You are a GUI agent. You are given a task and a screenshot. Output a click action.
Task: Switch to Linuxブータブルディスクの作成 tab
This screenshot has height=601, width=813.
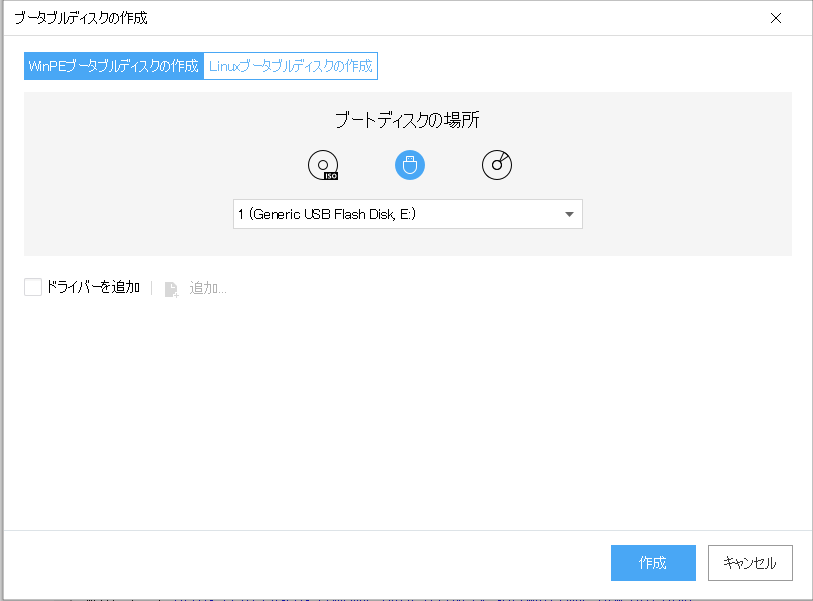click(x=290, y=66)
